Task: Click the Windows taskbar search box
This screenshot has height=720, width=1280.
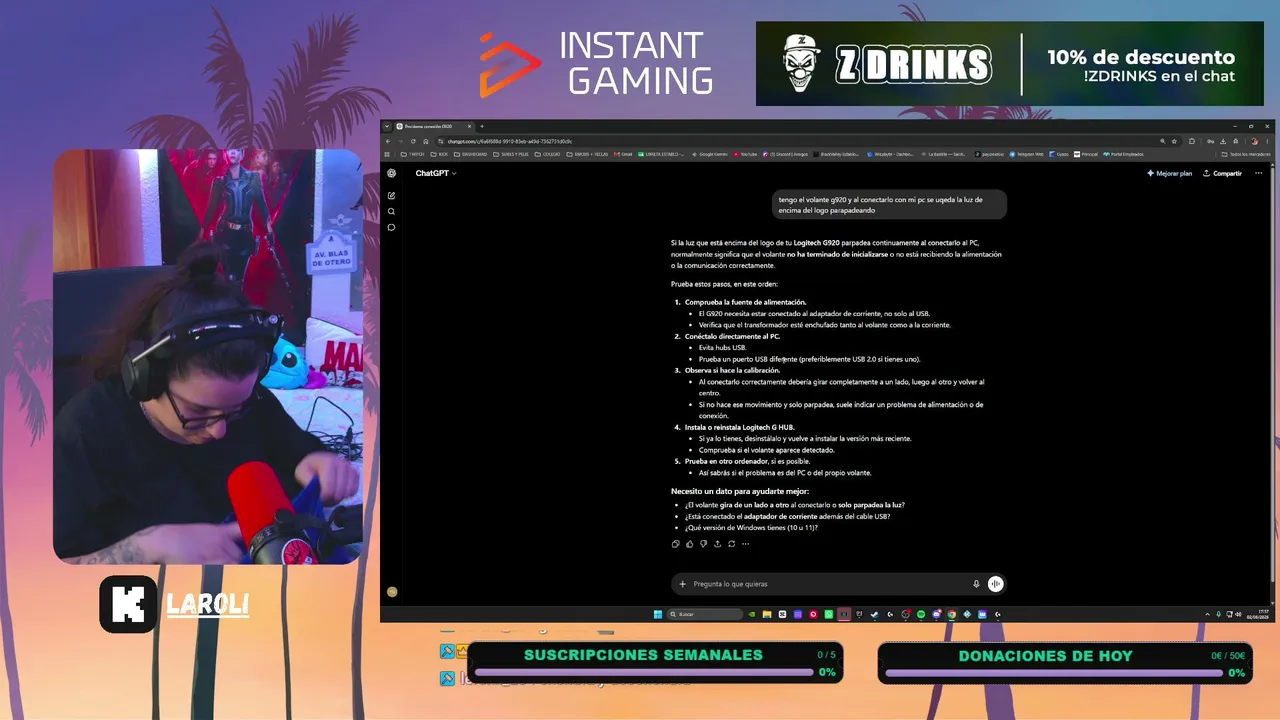Action: pyautogui.click(x=705, y=614)
